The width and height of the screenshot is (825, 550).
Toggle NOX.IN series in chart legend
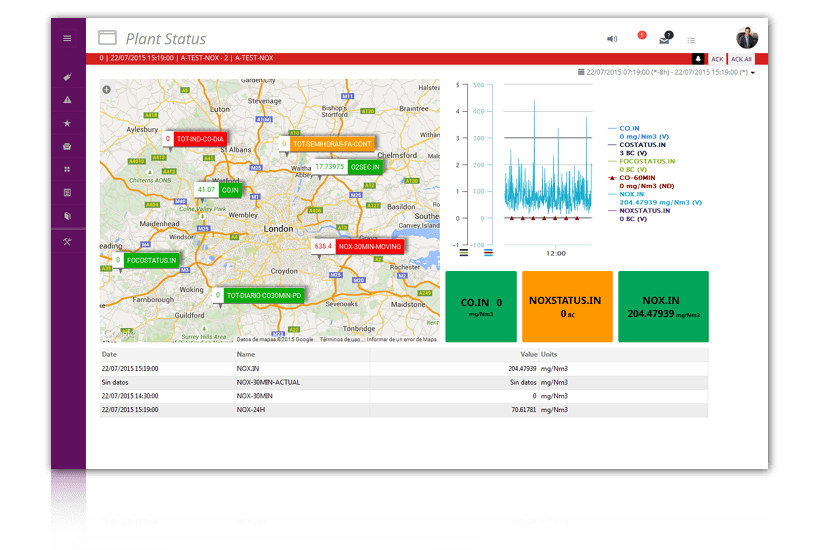tap(631, 194)
